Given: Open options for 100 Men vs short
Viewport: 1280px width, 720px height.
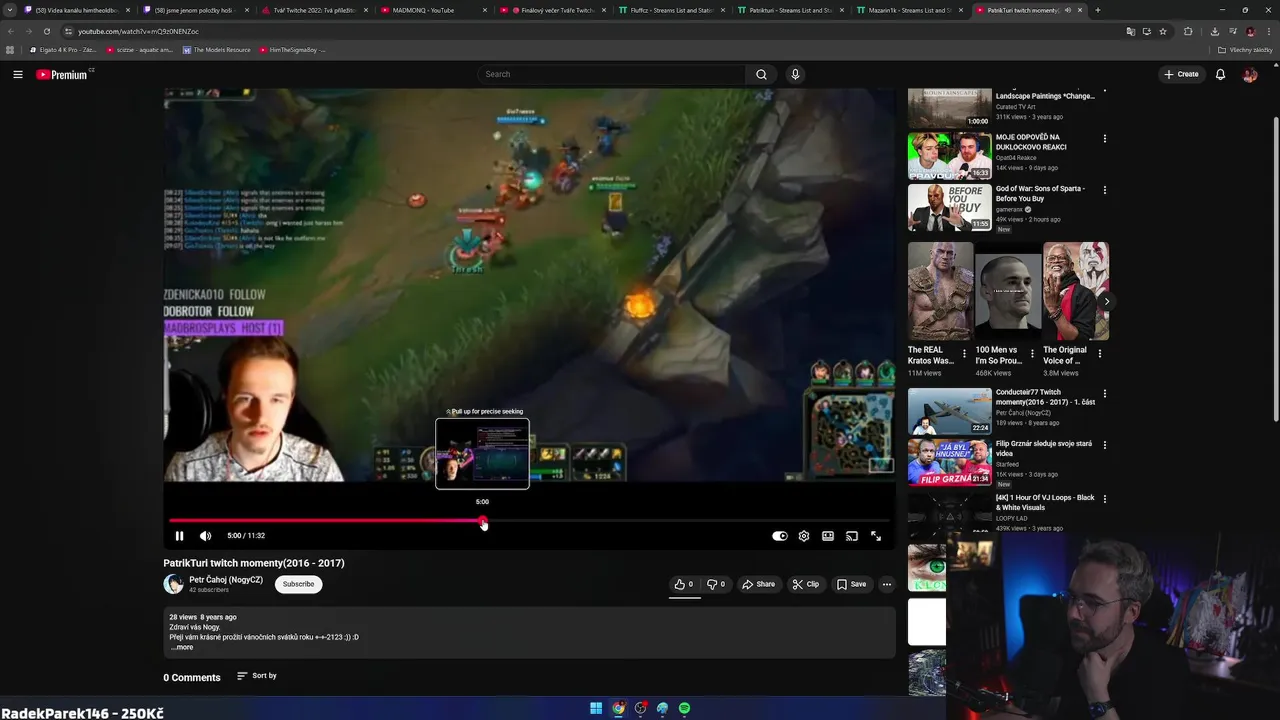Looking at the screenshot, I should (x=1032, y=353).
